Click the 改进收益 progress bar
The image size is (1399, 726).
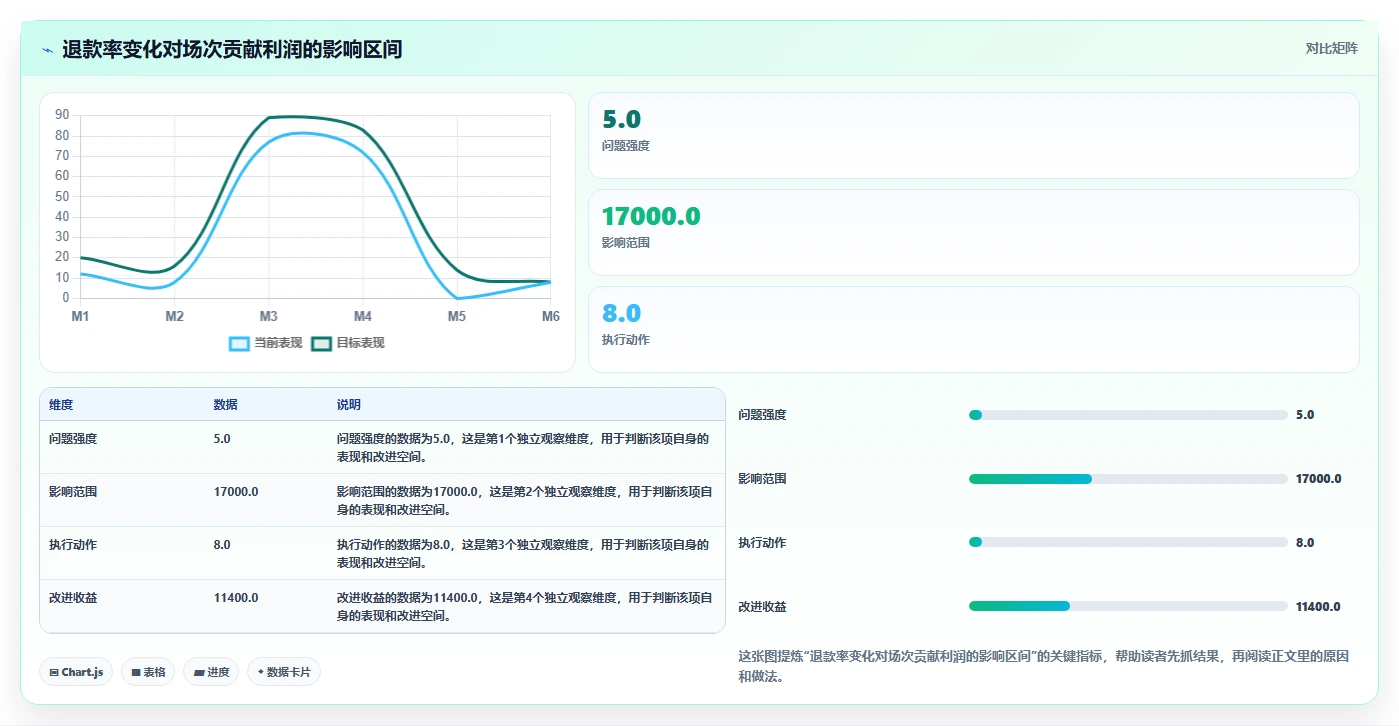(x=1128, y=607)
